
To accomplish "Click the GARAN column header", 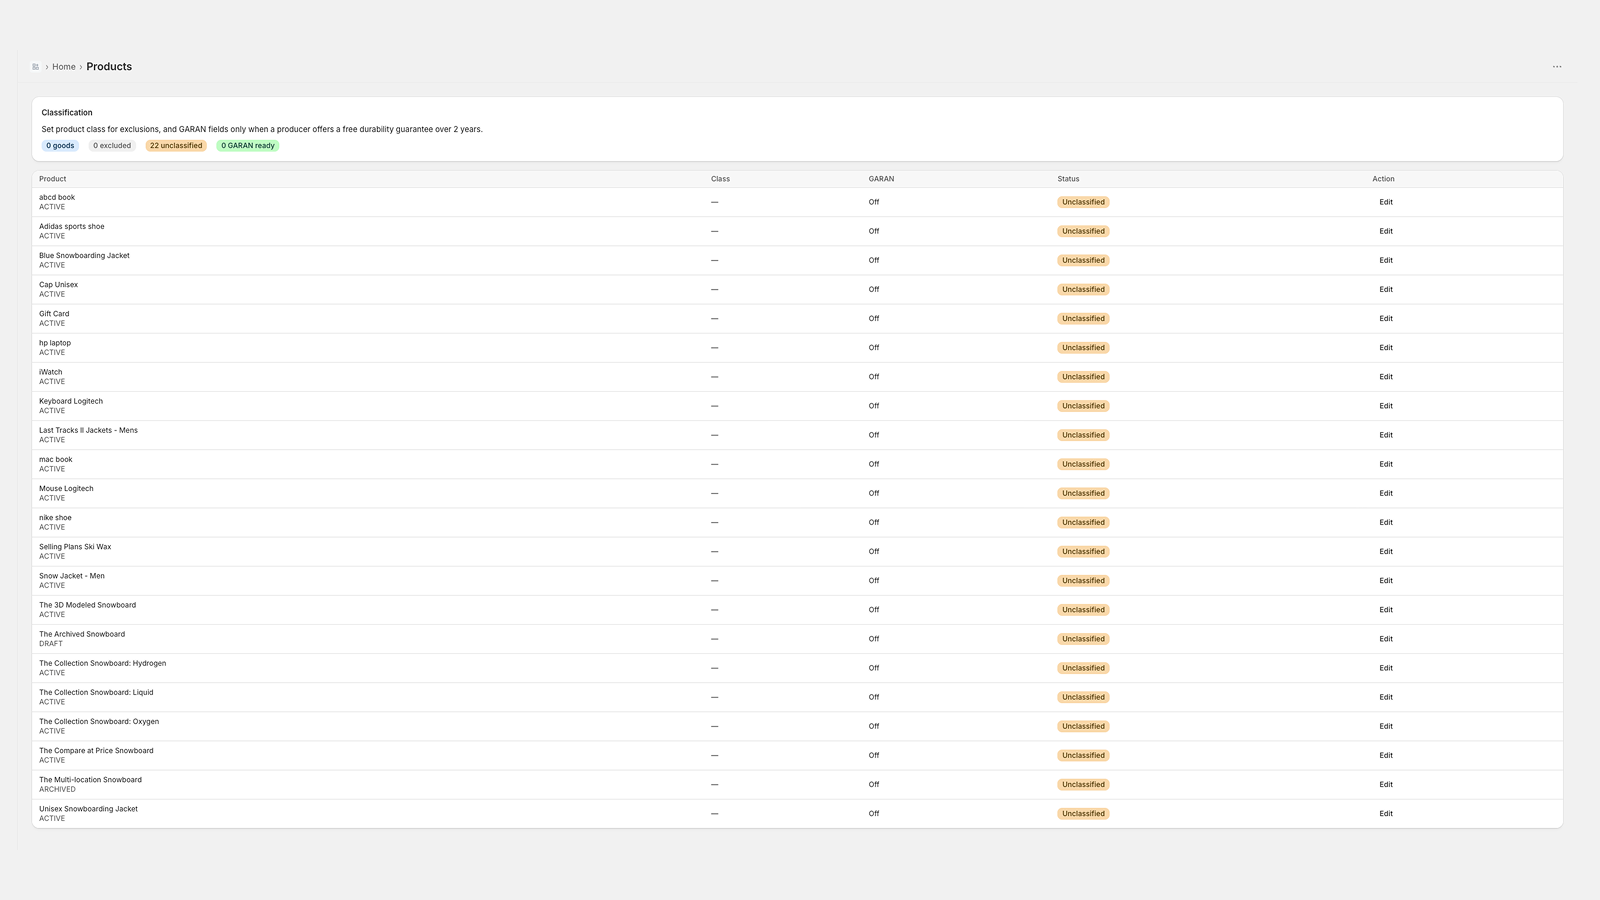I will point(881,179).
